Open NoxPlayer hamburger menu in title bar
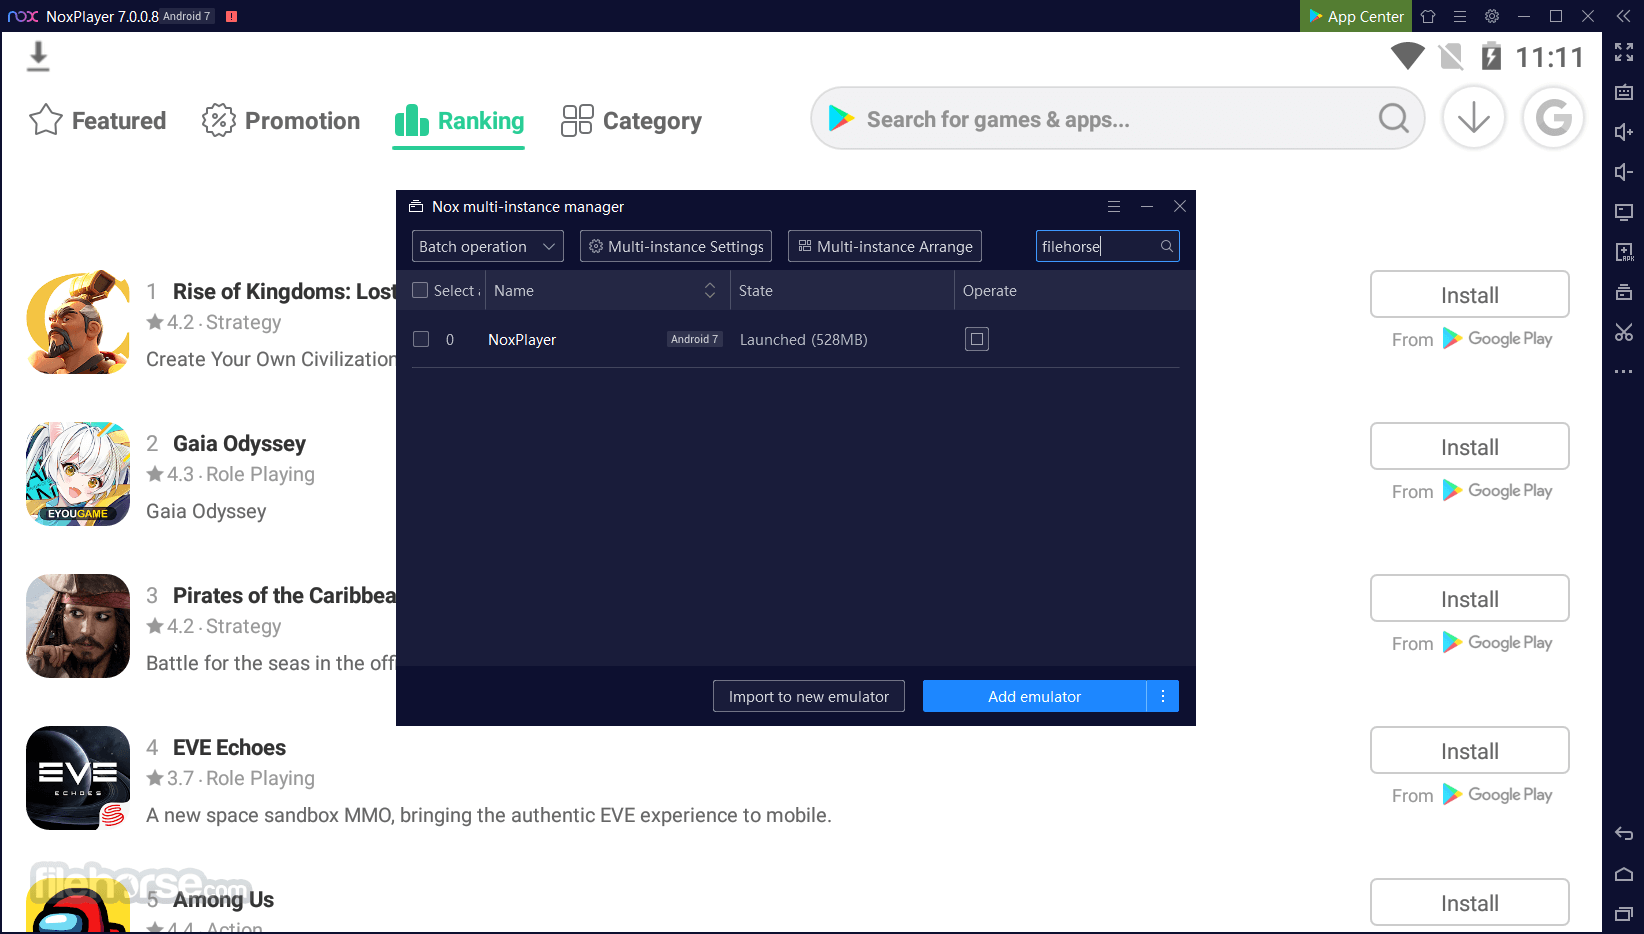1644x934 pixels. click(1460, 16)
